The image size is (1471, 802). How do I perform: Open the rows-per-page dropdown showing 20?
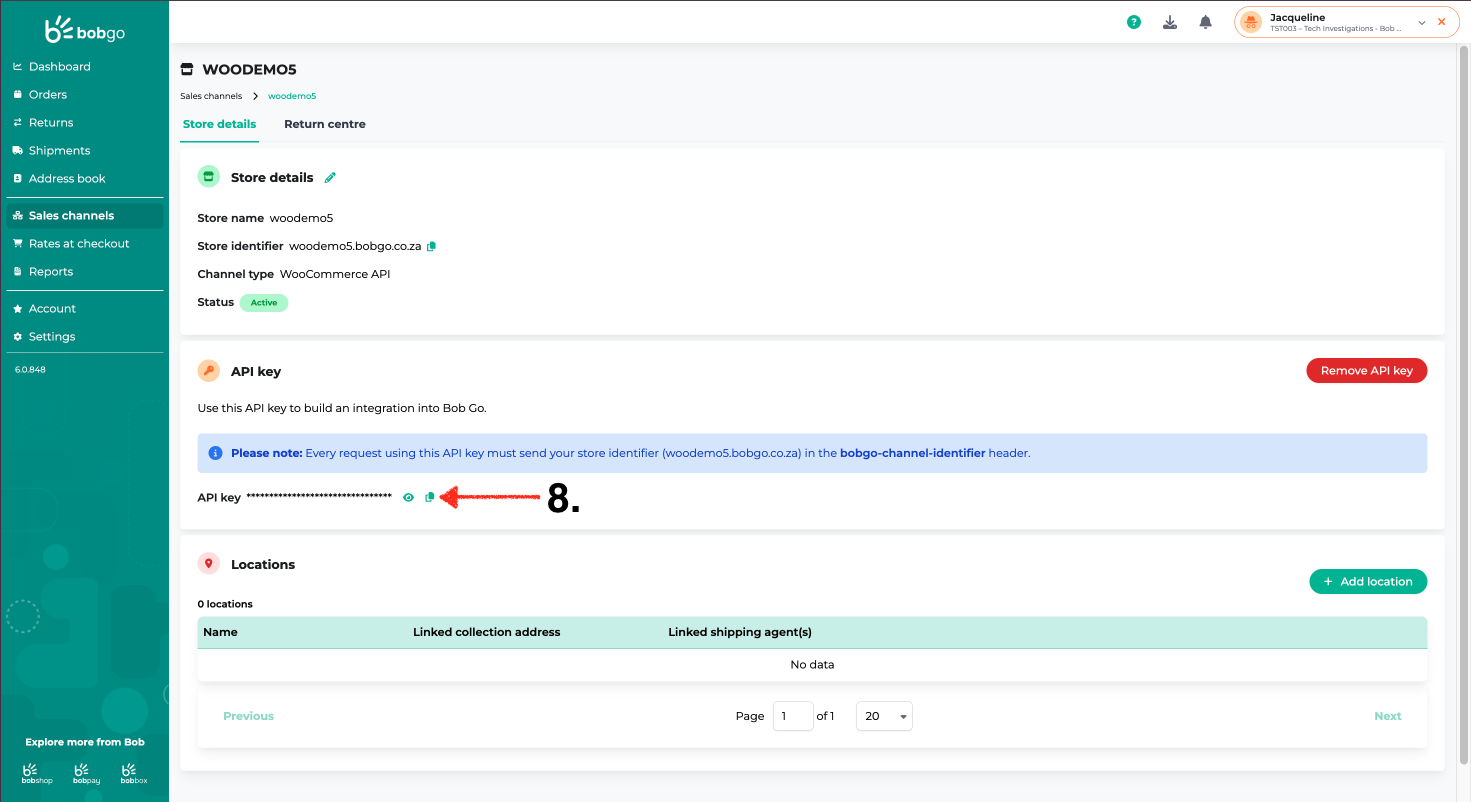tap(884, 716)
